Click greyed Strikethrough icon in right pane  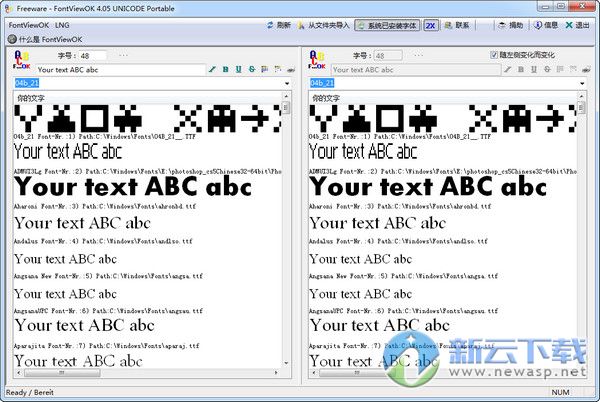[547, 69]
